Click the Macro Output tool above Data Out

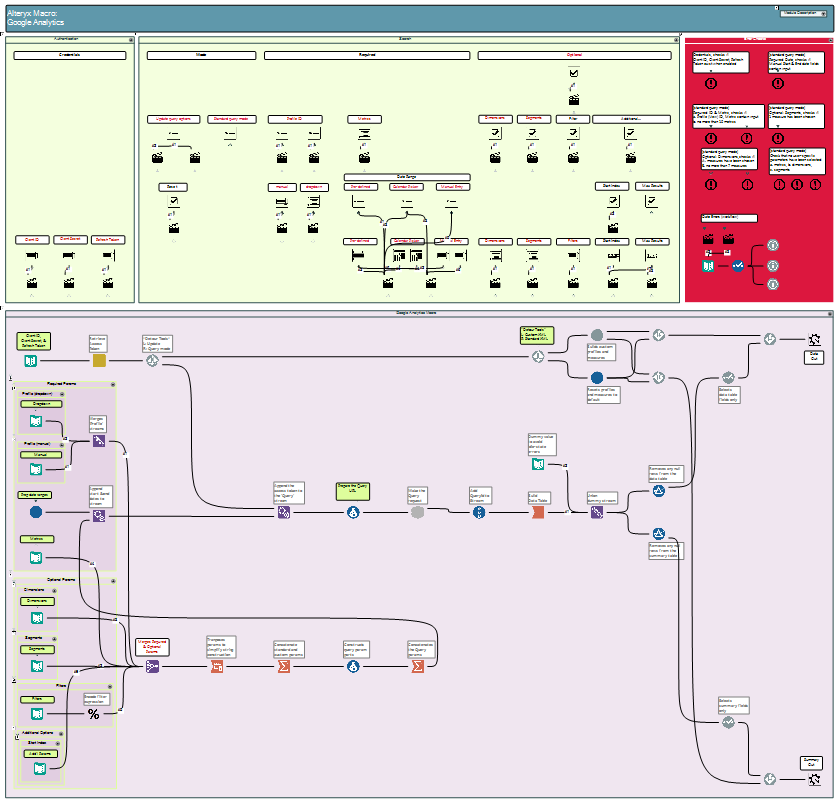(x=814, y=339)
